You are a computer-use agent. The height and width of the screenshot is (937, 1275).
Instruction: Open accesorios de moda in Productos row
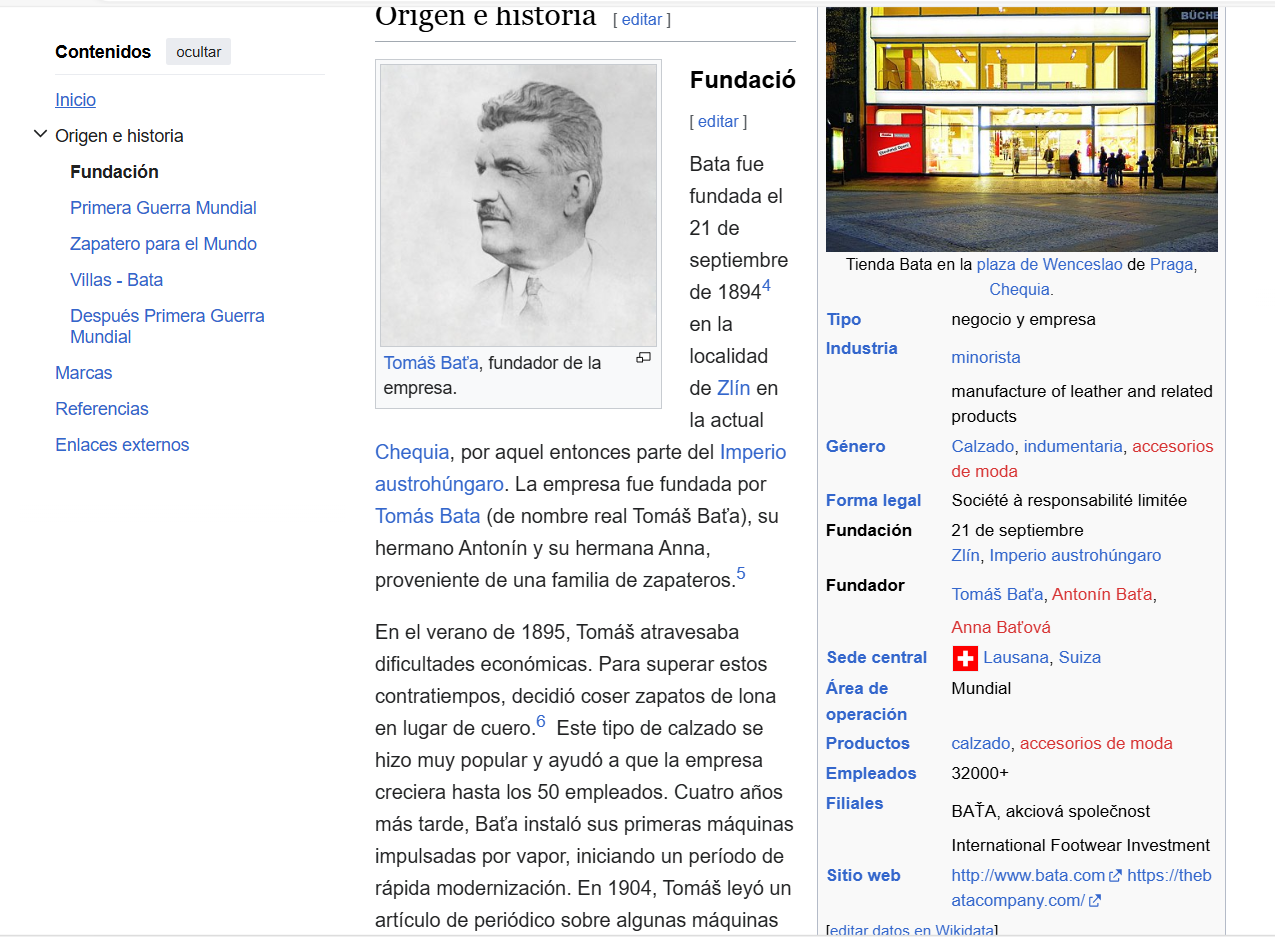coord(1096,744)
